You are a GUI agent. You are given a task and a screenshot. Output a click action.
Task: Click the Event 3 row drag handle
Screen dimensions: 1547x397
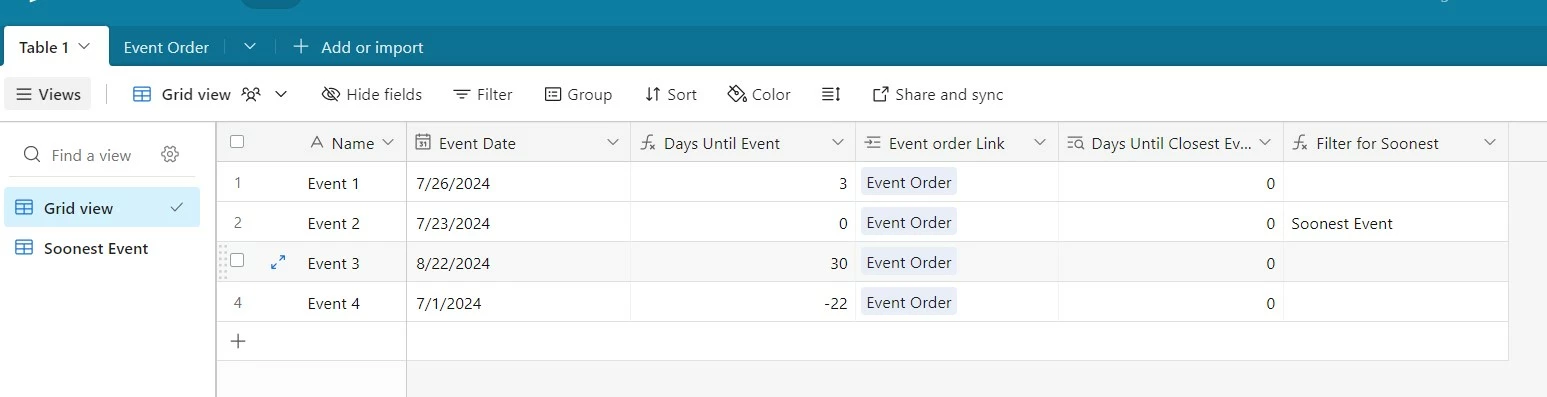[223, 261]
